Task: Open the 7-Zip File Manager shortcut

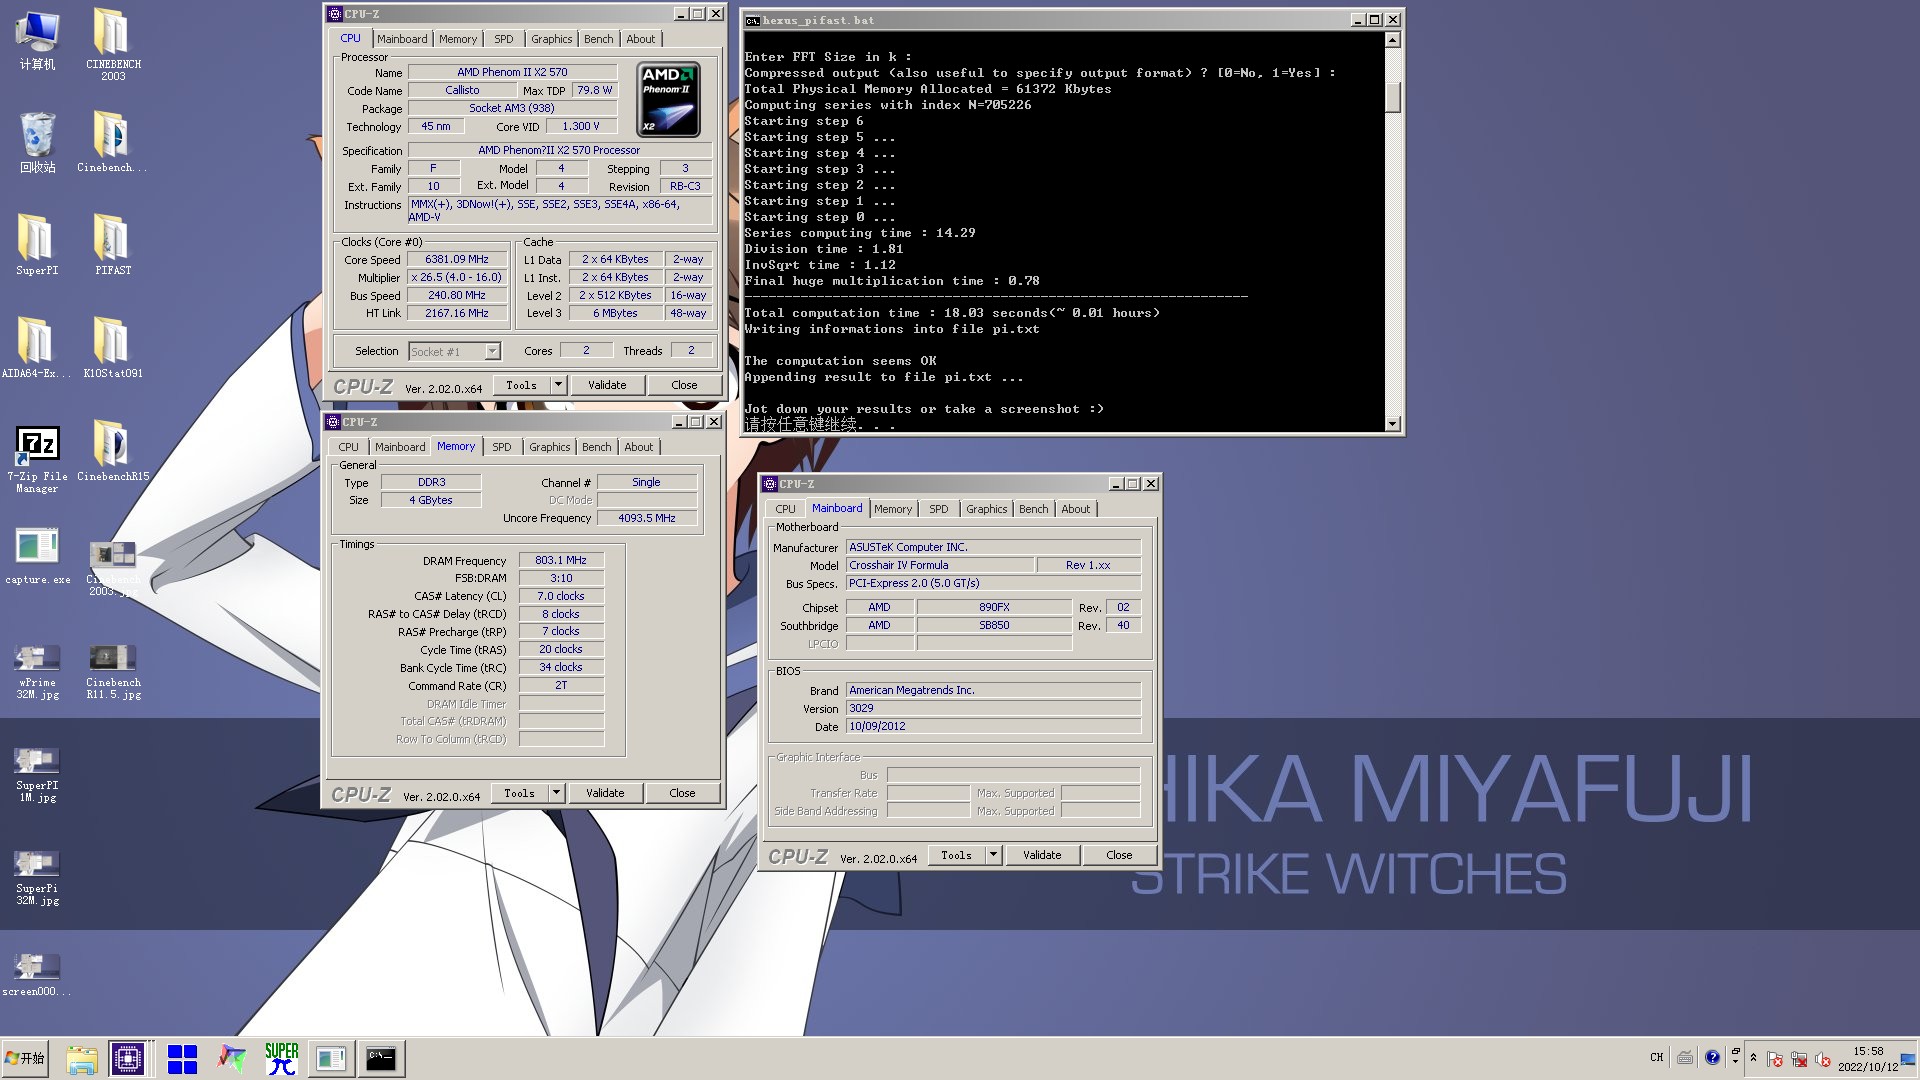Action: tap(37, 459)
